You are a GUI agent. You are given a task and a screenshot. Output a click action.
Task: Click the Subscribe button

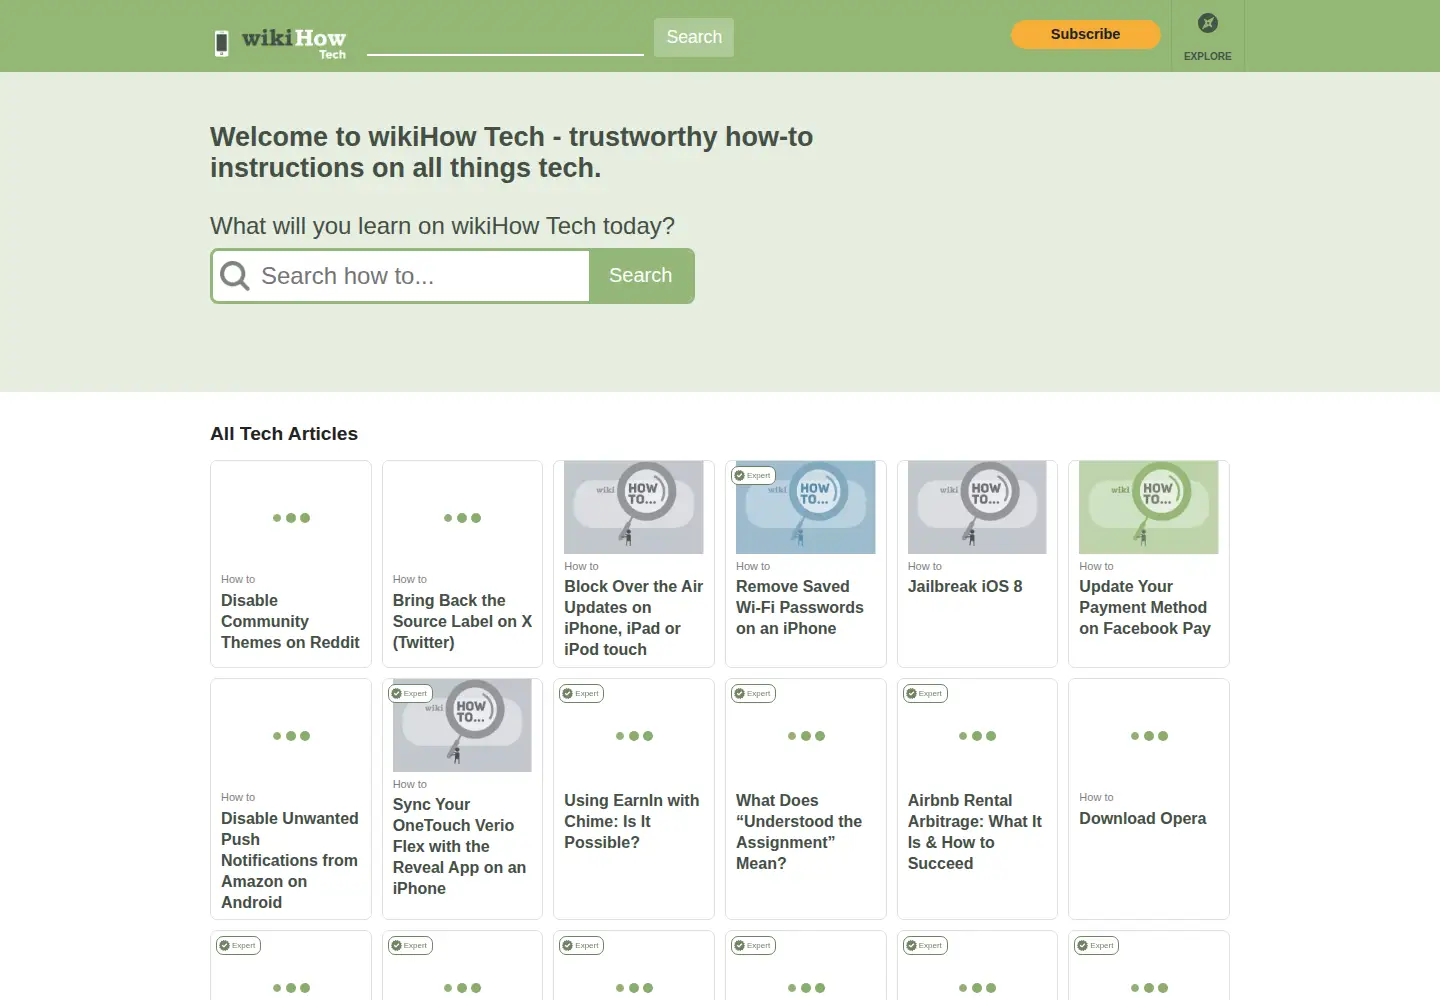click(1086, 34)
